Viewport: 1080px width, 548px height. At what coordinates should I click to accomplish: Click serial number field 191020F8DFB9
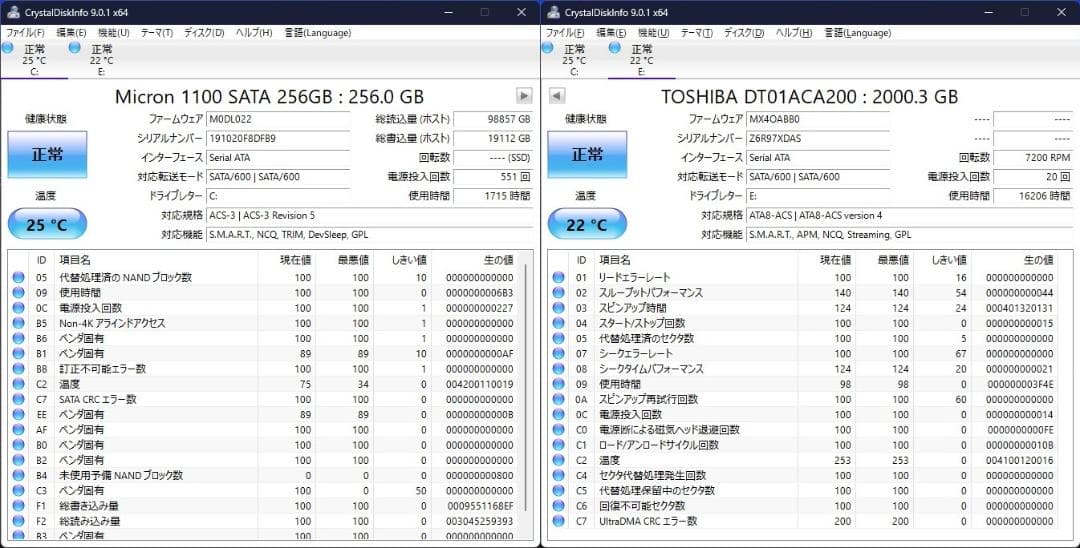[x=278, y=138]
